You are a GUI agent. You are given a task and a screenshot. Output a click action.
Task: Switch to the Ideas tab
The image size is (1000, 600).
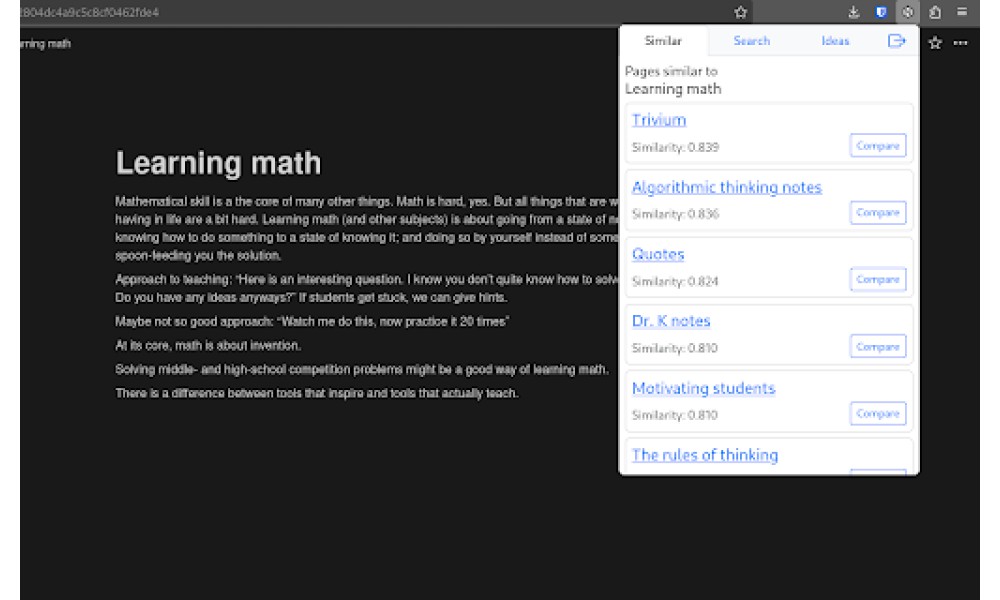pos(835,41)
